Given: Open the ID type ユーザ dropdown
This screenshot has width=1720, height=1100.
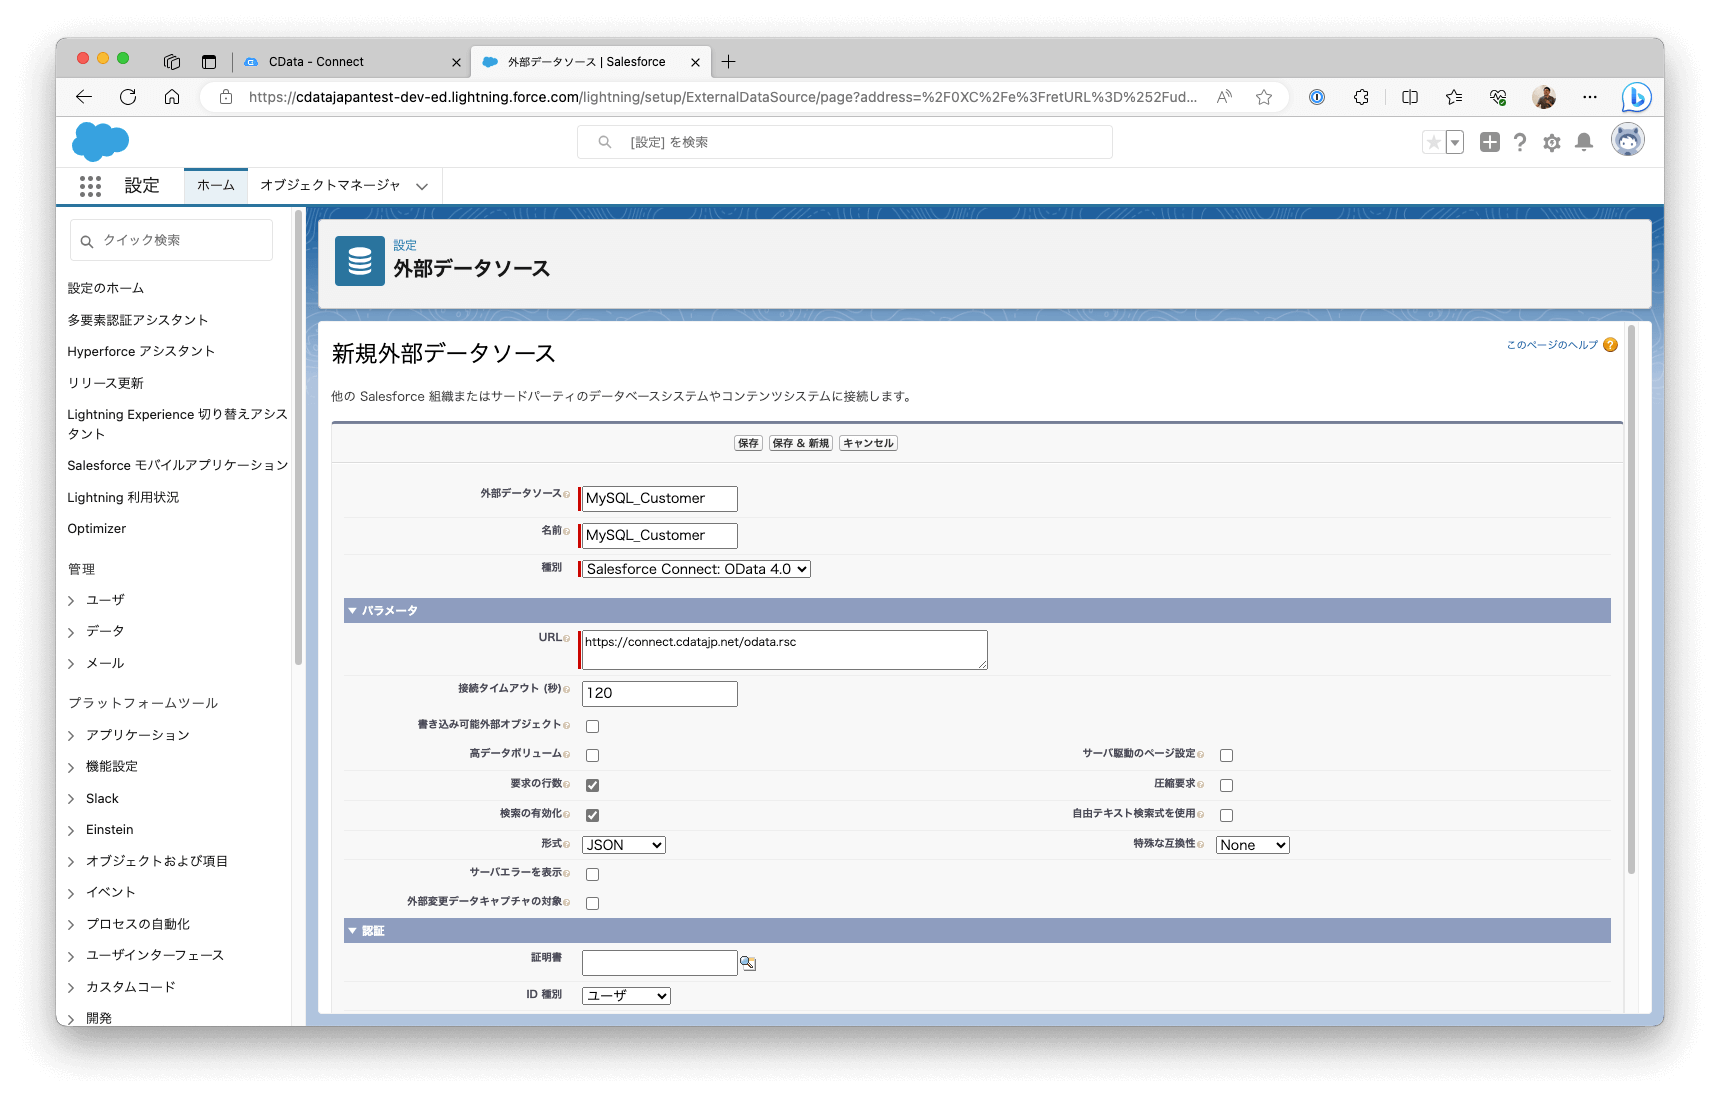Looking at the screenshot, I should [626, 996].
